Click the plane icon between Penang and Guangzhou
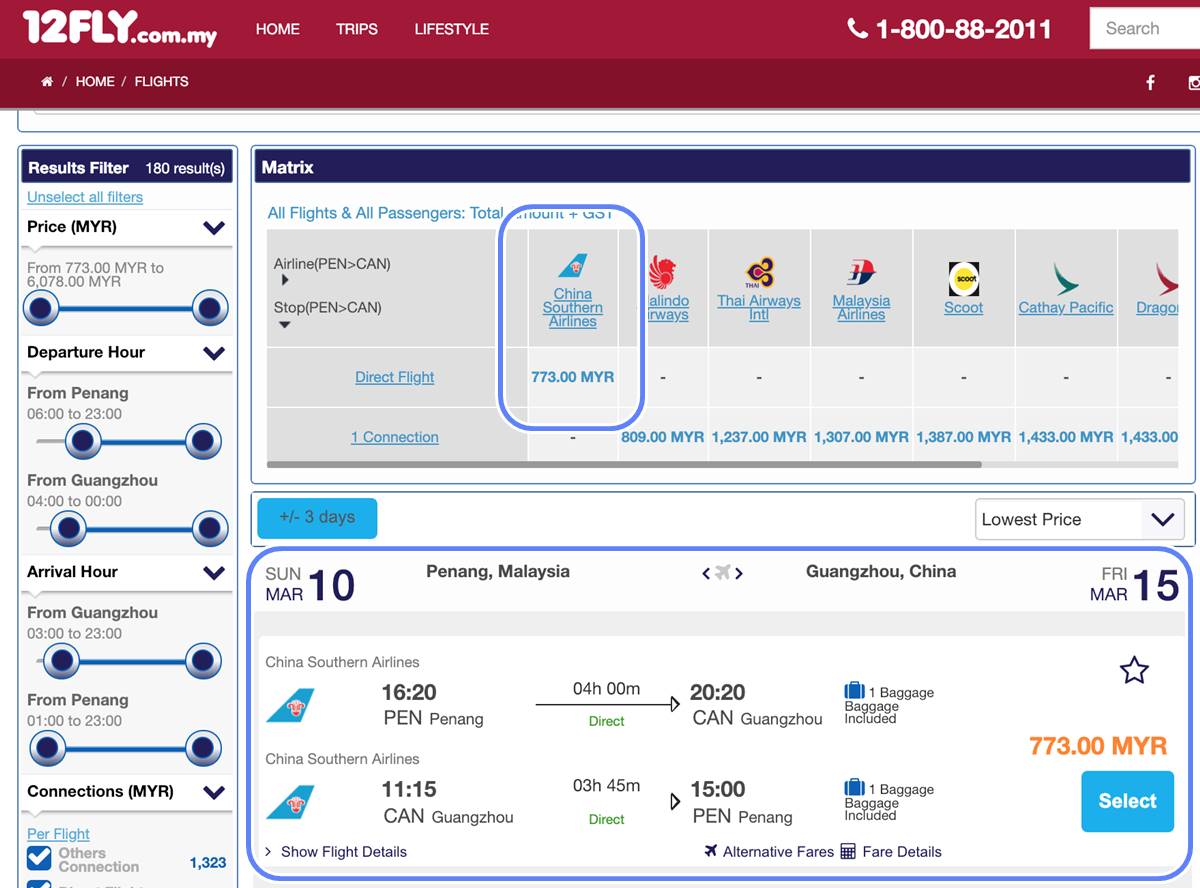Screen dimensions: 1200x888 [722, 573]
